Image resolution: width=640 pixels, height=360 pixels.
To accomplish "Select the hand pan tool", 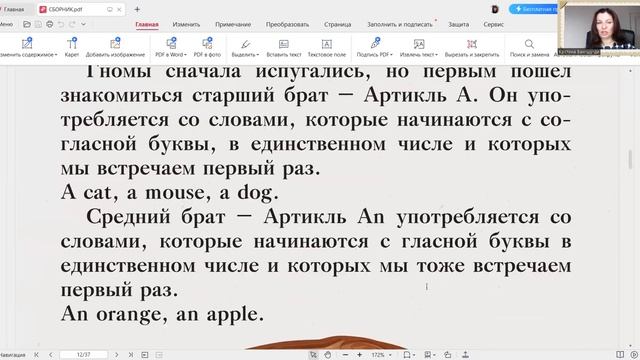I will [328, 355].
